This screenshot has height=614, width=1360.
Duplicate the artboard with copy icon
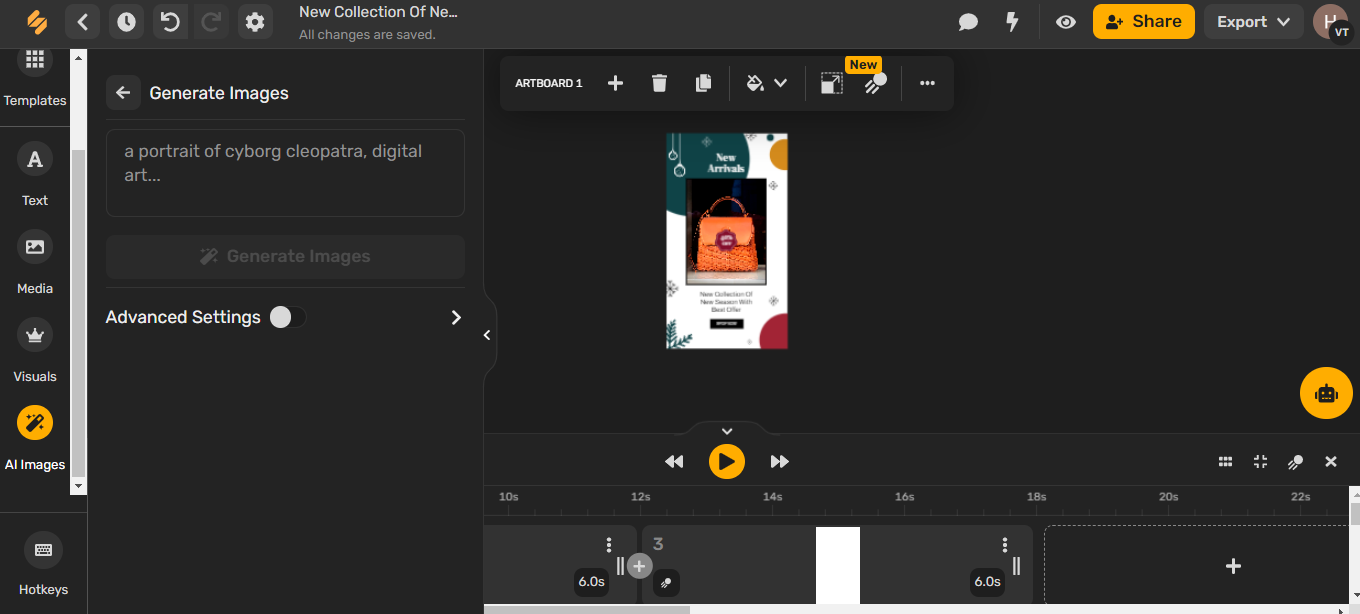point(703,83)
